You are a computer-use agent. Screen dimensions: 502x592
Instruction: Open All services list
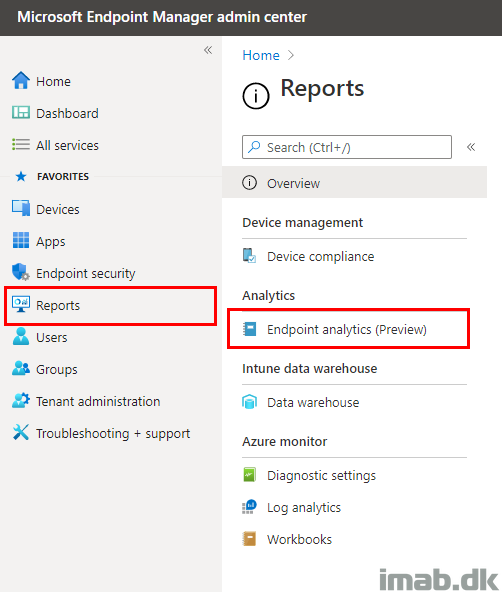[x=67, y=145]
